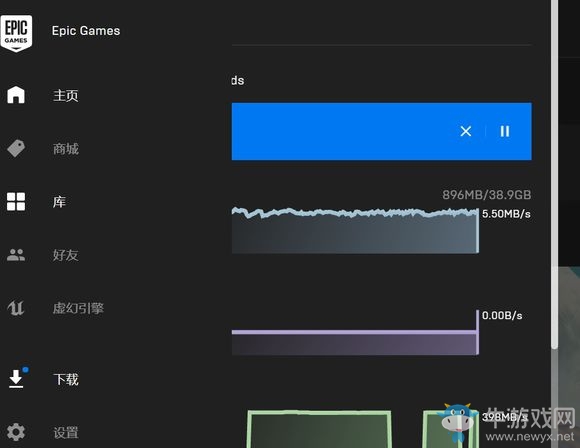
Task: Click the 0.00B/s speed label
Action: click(x=502, y=316)
